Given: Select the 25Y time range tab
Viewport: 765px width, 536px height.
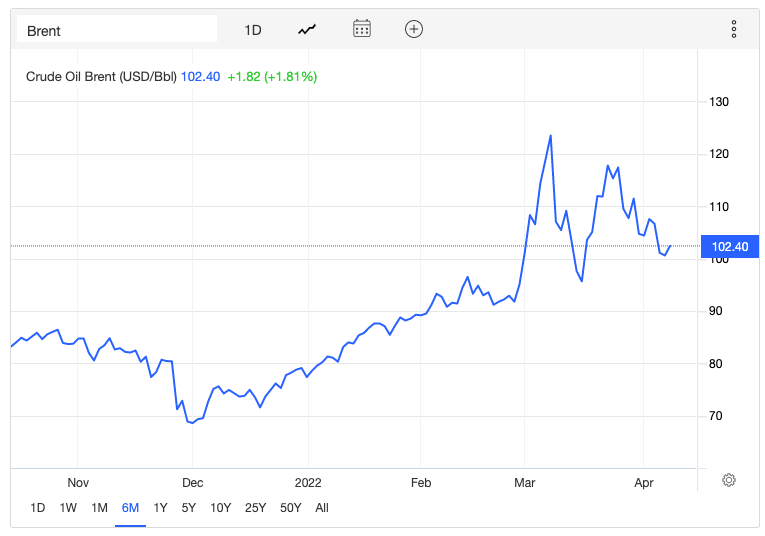Looking at the screenshot, I should [256, 508].
